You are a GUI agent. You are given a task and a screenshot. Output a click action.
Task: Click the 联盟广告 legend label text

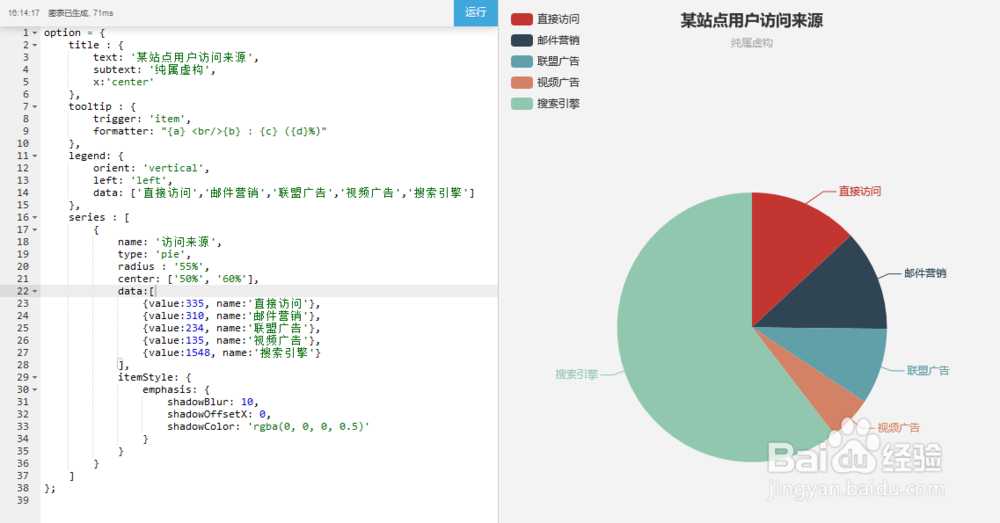coord(558,61)
